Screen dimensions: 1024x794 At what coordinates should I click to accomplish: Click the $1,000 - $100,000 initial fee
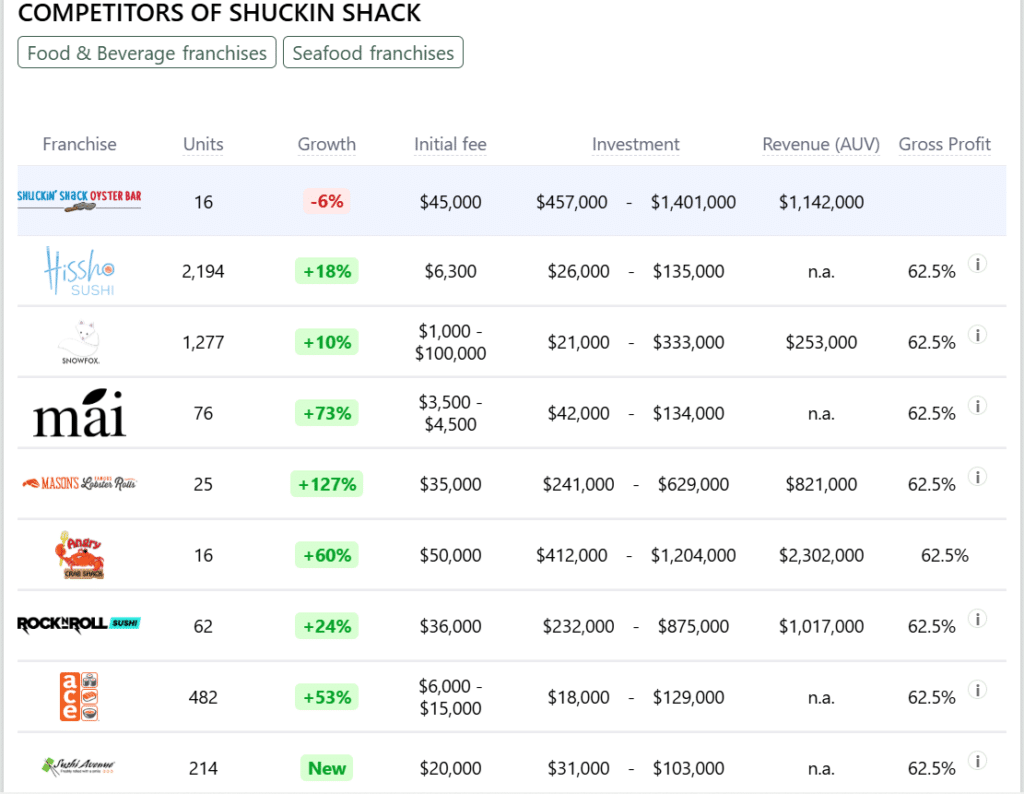click(x=450, y=342)
